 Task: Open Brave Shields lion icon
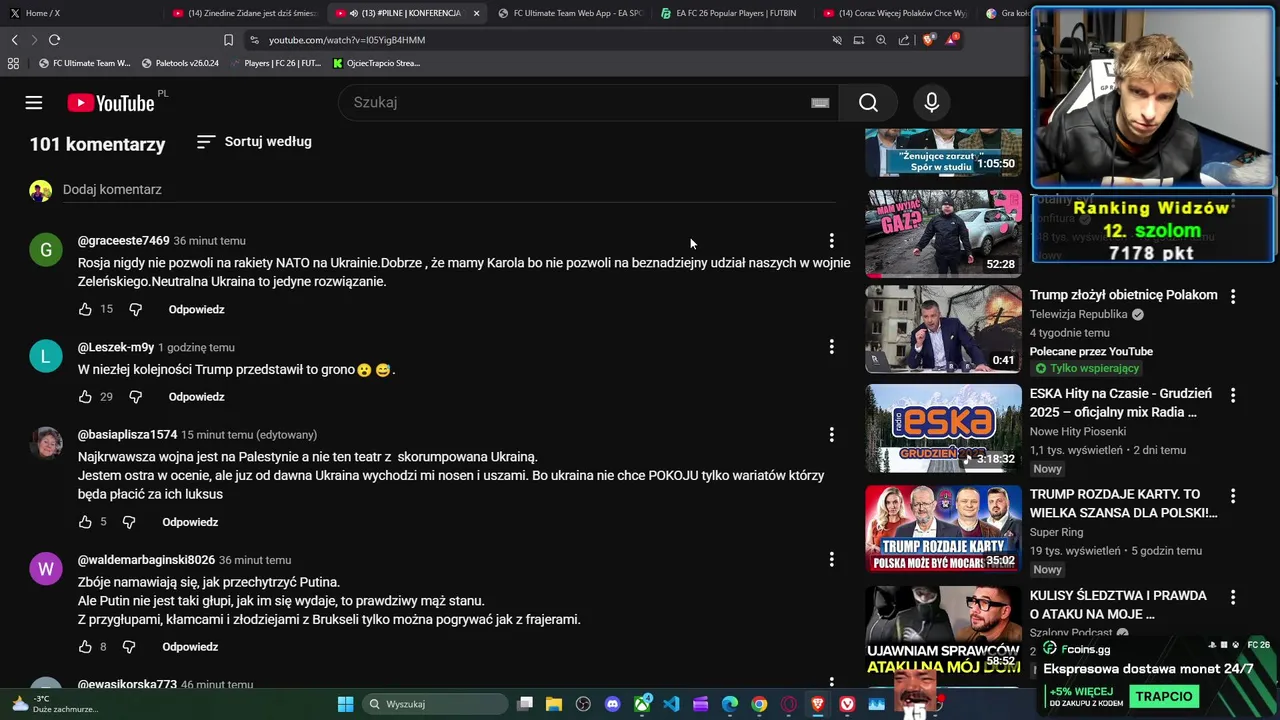click(x=928, y=40)
